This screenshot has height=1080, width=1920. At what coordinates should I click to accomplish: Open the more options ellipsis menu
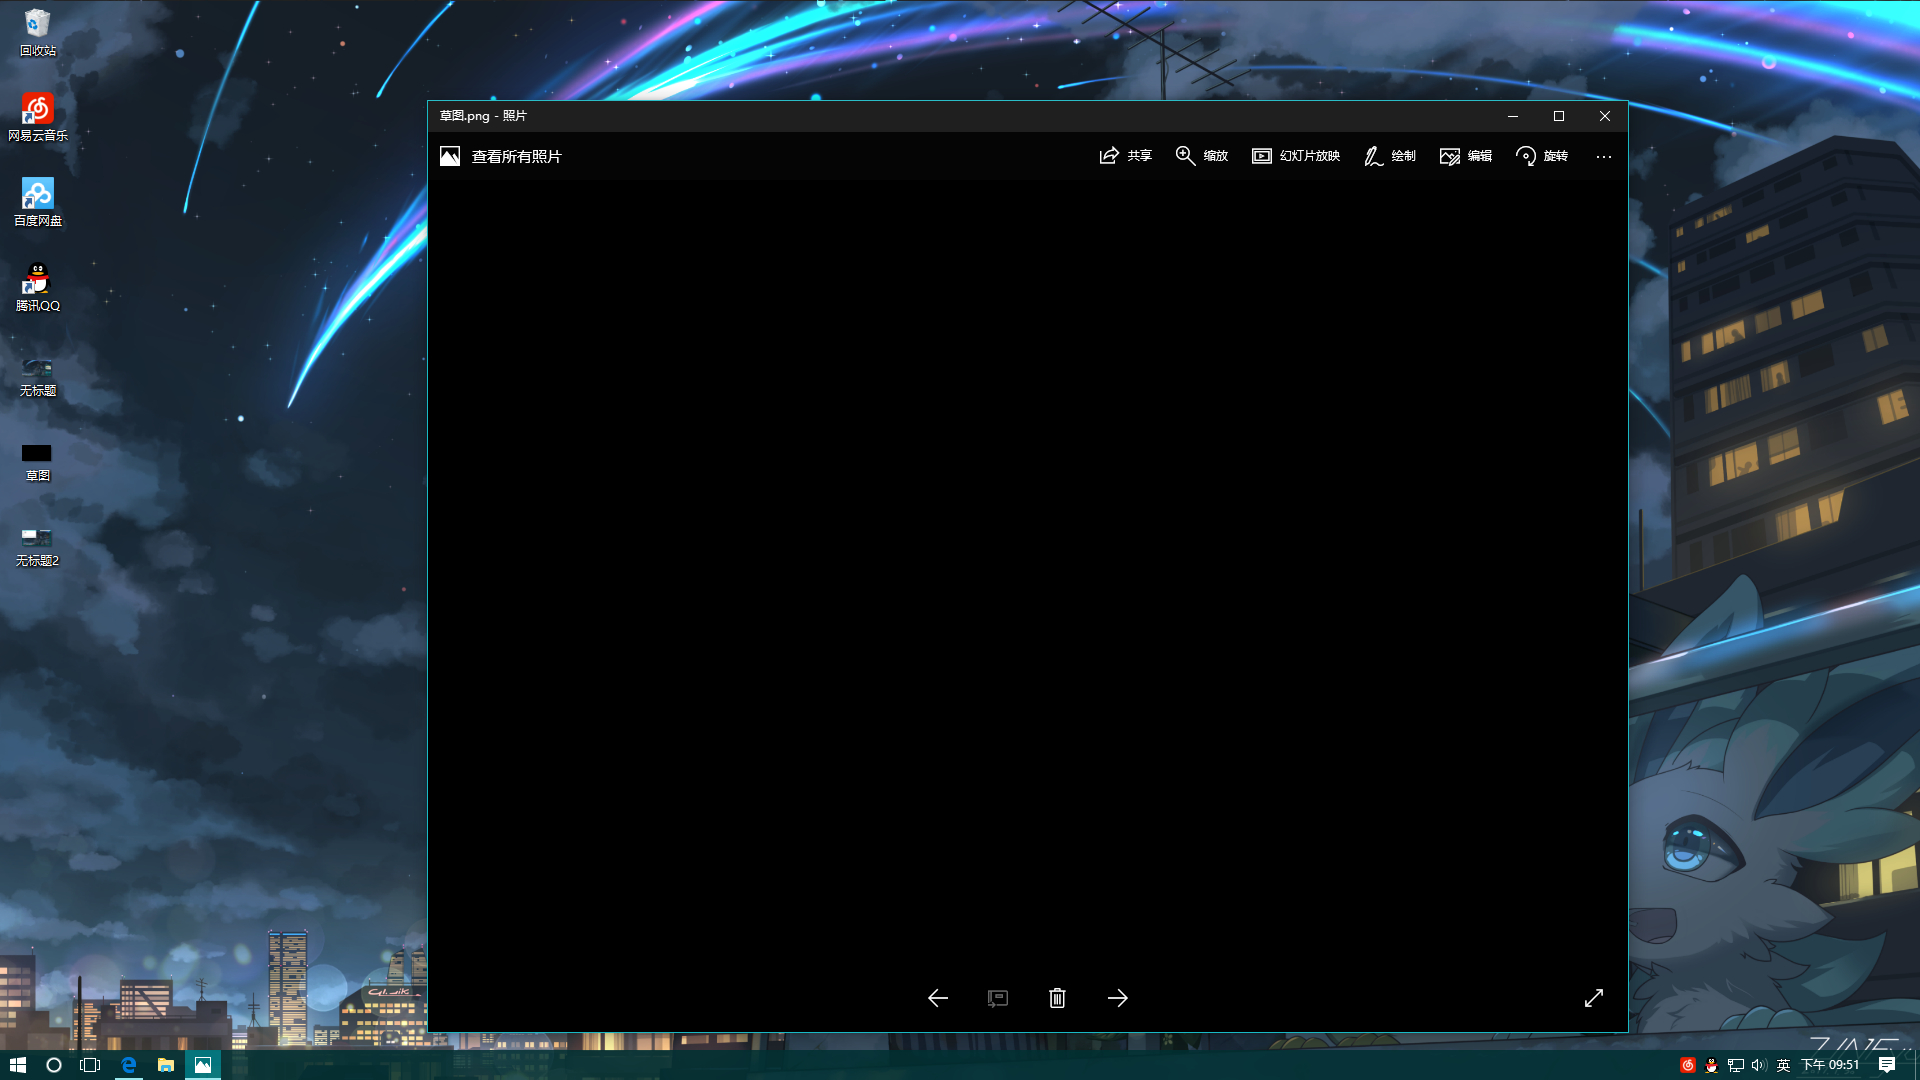coord(1604,156)
